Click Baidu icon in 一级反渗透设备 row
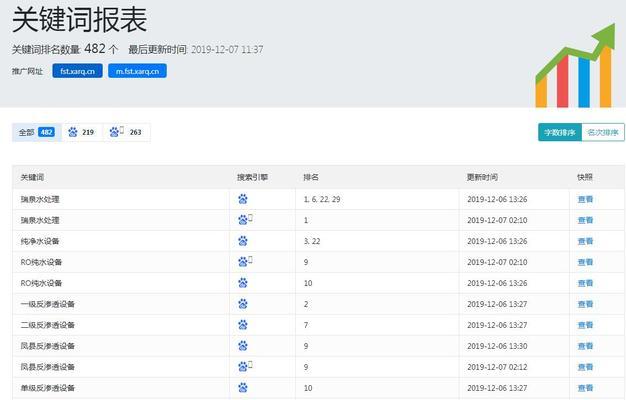The image size is (626, 400). click(x=242, y=304)
